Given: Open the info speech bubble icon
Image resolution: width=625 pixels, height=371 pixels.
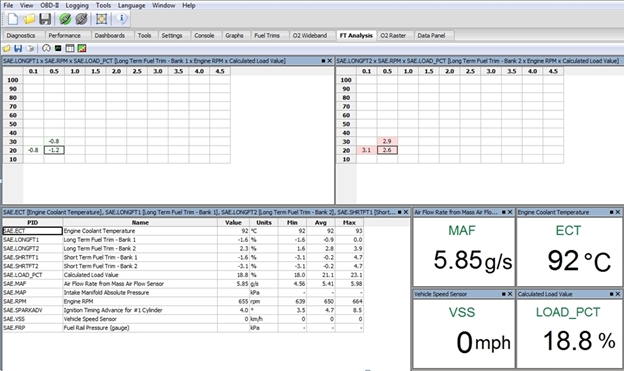Looking at the screenshot, I should tap(122, 19).
